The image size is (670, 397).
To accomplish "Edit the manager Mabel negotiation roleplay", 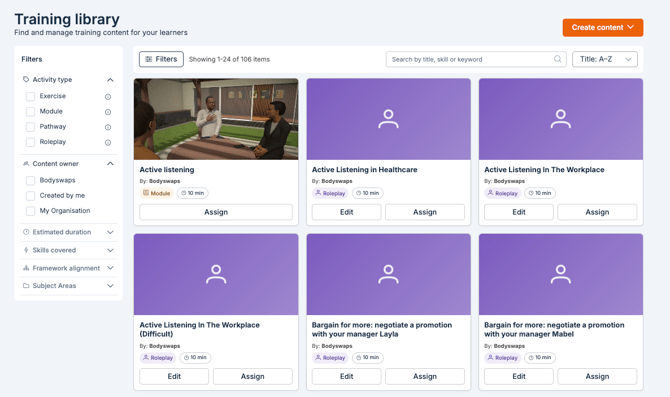I will 519,376.
